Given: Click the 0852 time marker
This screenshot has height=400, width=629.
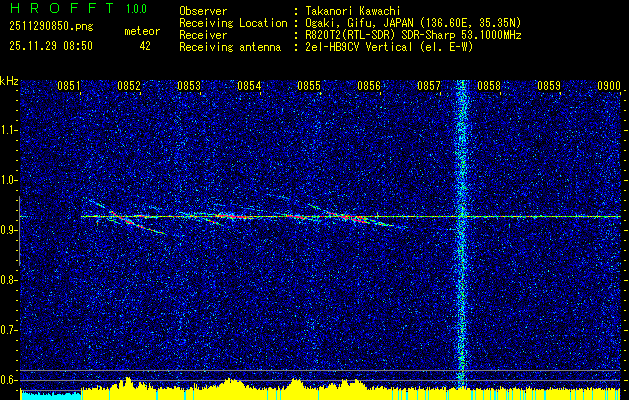Looking at the screenshot, I should click(129, 86).
